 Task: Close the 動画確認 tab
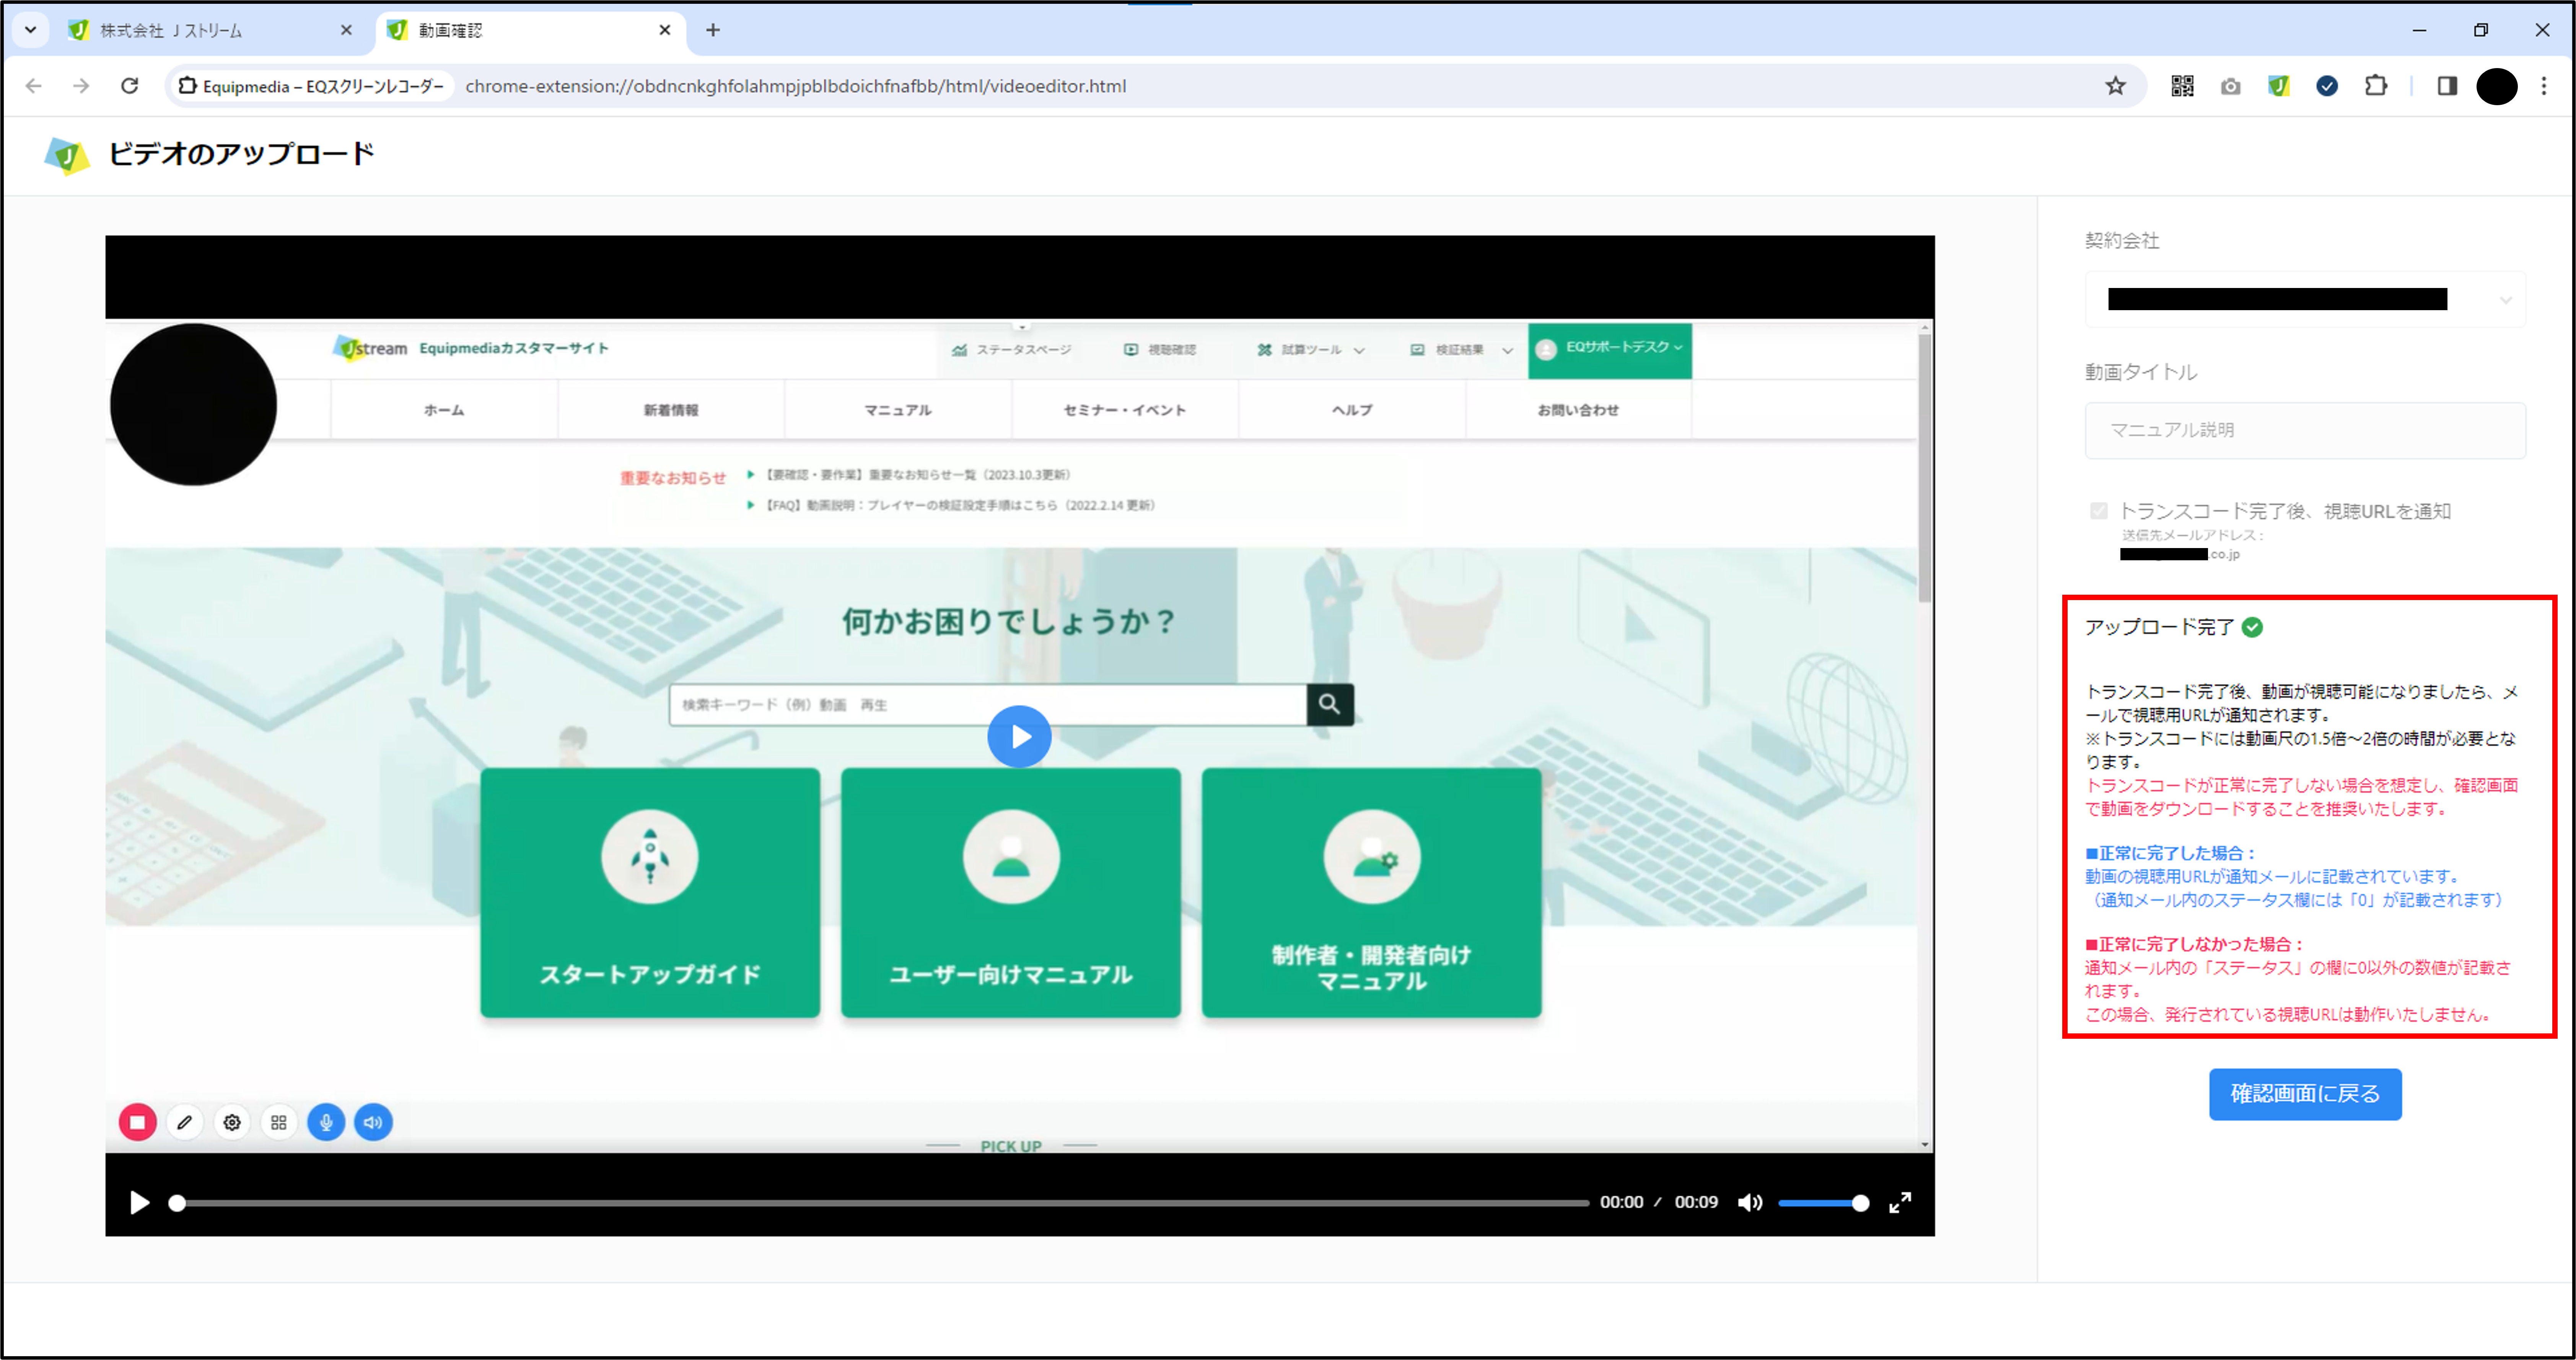tap(665, 30)
